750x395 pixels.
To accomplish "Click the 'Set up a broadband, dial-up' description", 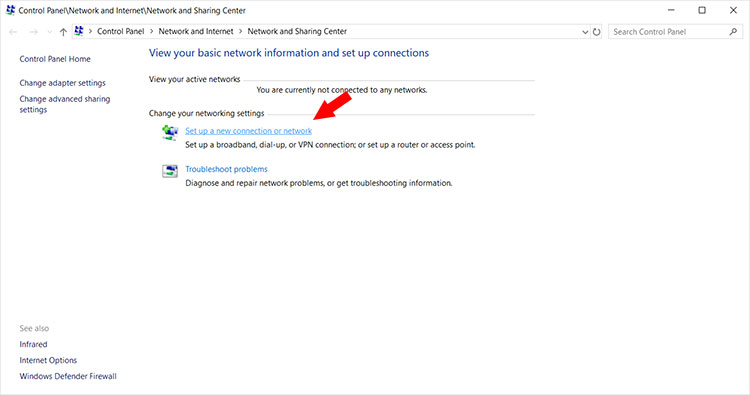I will [330, 144].
